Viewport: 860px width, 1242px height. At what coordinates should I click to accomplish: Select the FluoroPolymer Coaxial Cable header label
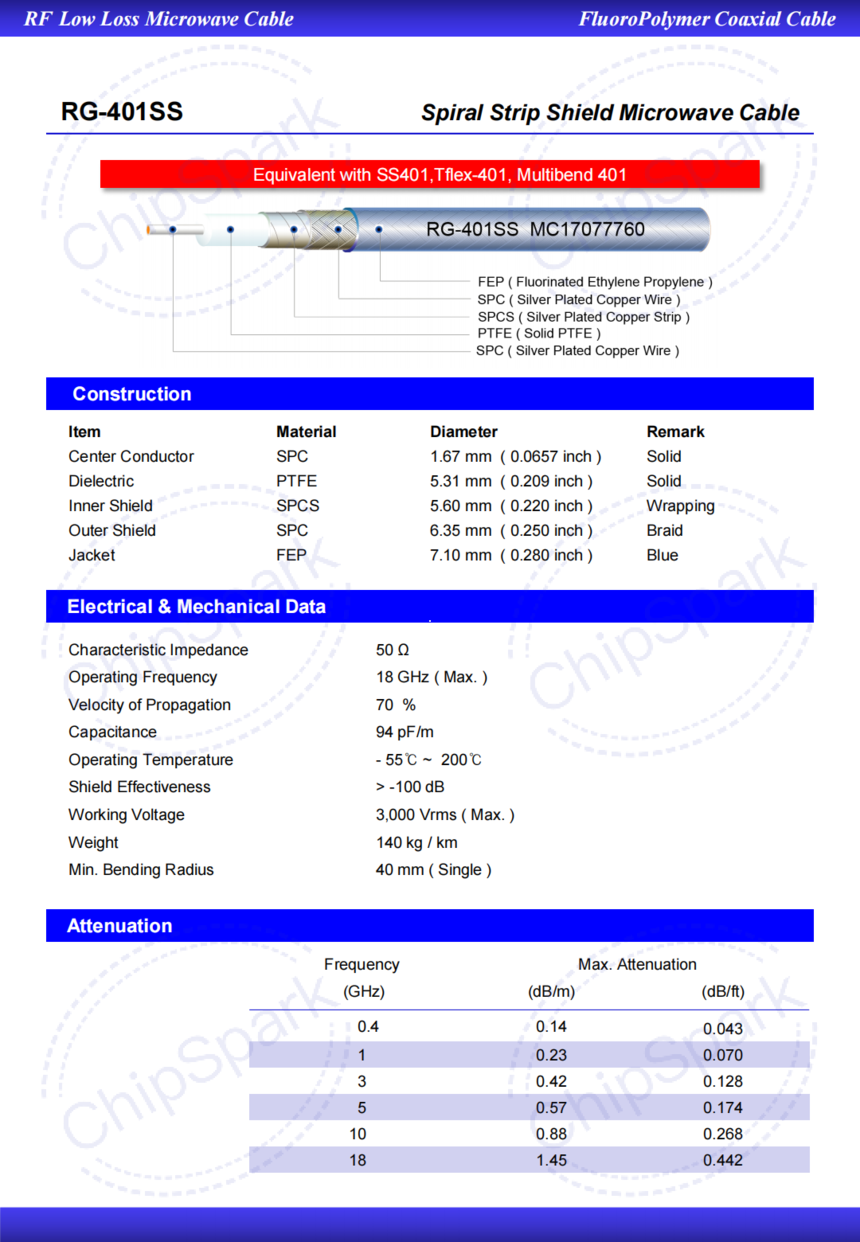(x=710, y=18)
